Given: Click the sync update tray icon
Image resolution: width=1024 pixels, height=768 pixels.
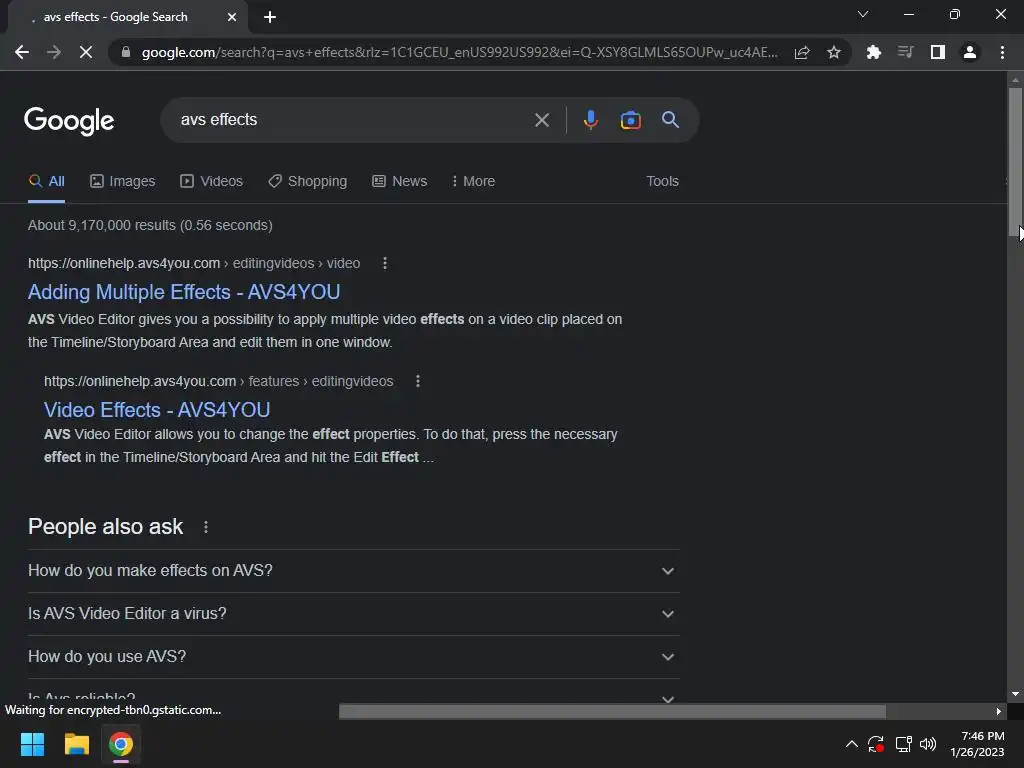Looking at the screenshot, I should pyautogui.click(x=876, y=744).
